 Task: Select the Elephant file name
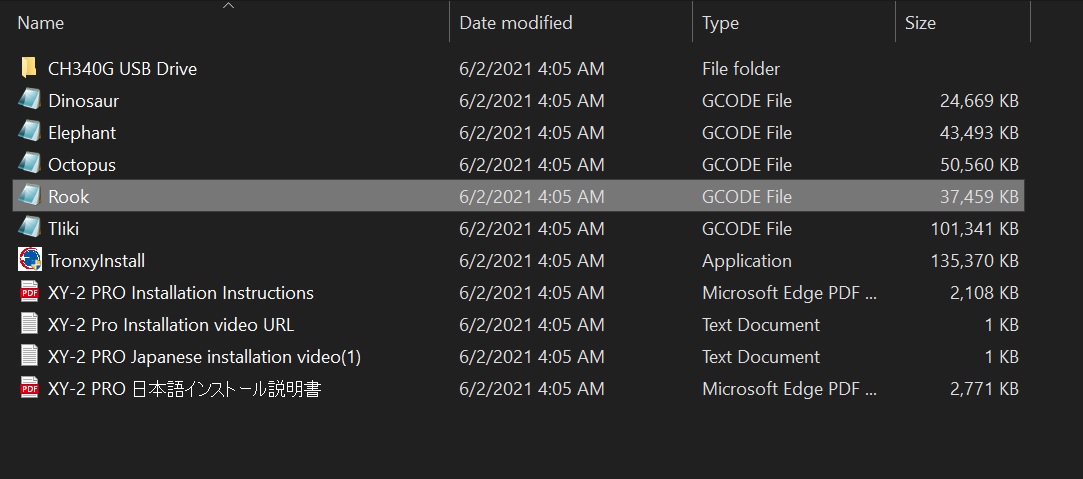82,133
